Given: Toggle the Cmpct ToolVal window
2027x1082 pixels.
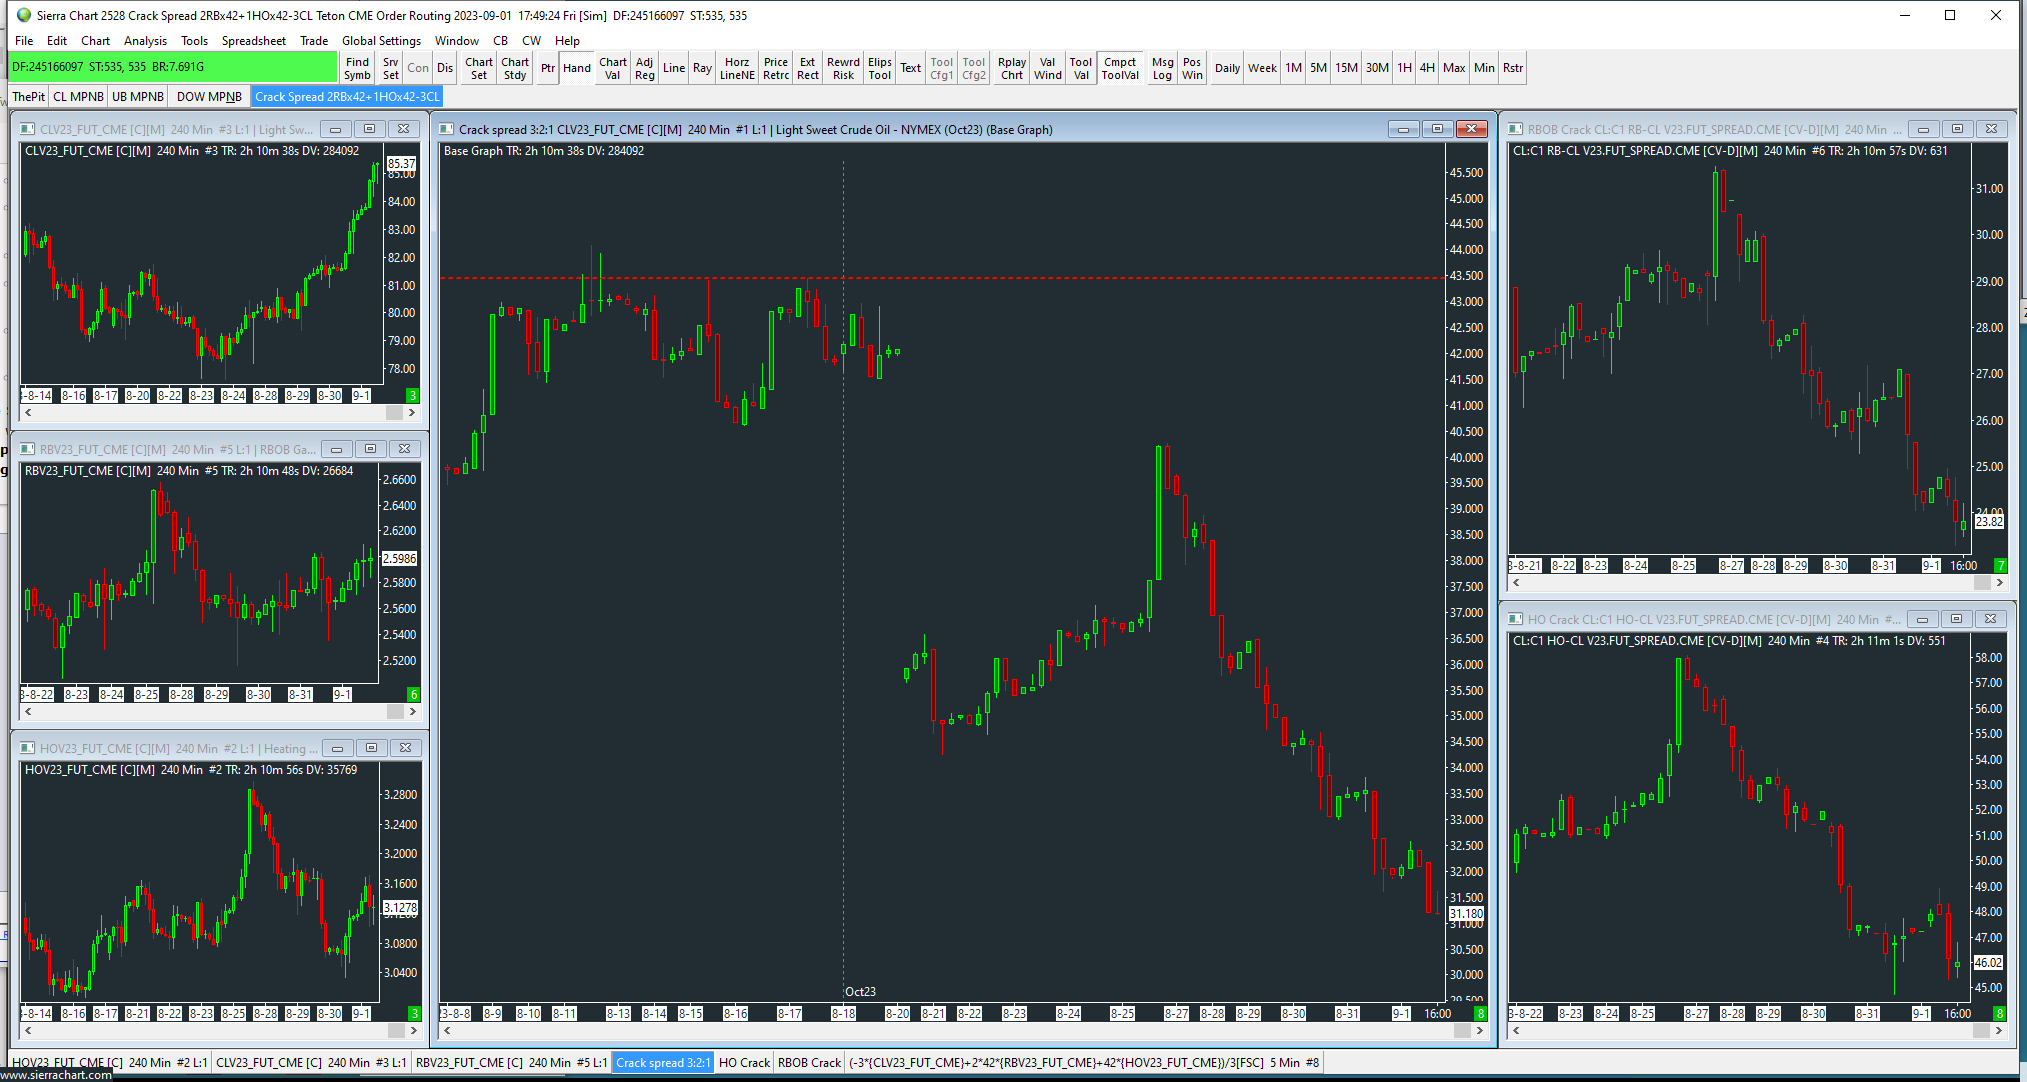Looking at the screenshot, I should click(1120, 68).
